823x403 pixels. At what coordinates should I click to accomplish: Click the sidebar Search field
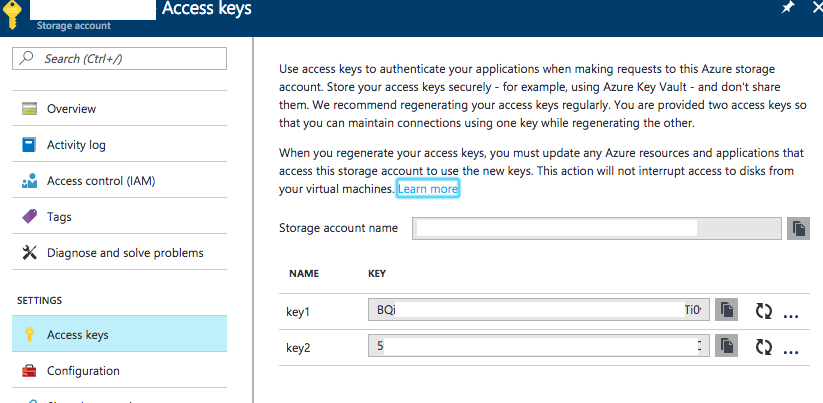120,59
